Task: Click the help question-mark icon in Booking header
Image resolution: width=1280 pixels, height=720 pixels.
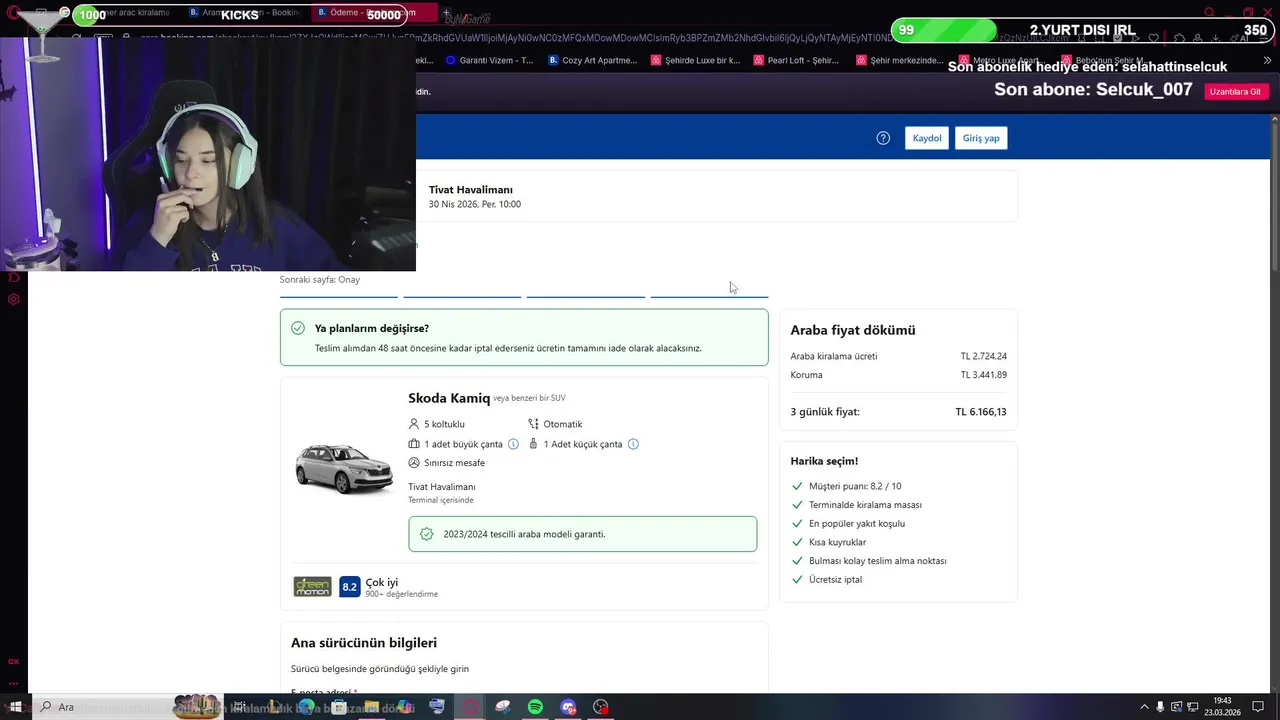Action: point(883,138)
